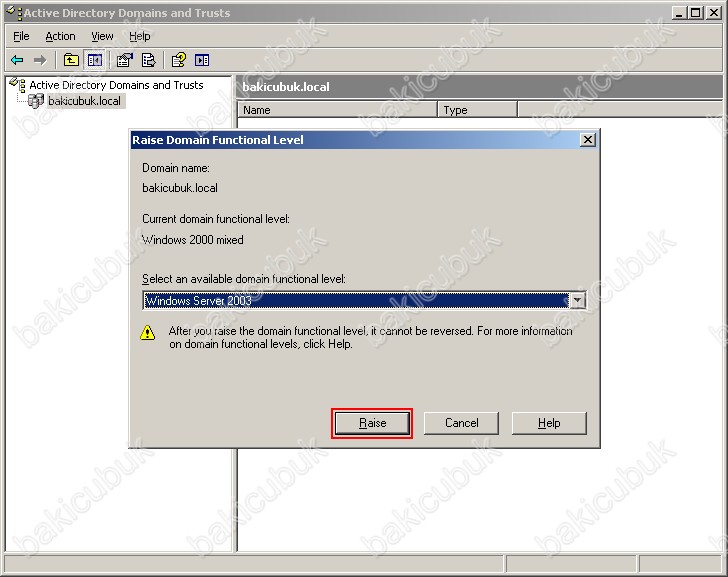Image resolution: width=728 pixels, height=577 pixels.
Task: Select Active Directory Domains and Trusts root node
Action: point(115,85)
